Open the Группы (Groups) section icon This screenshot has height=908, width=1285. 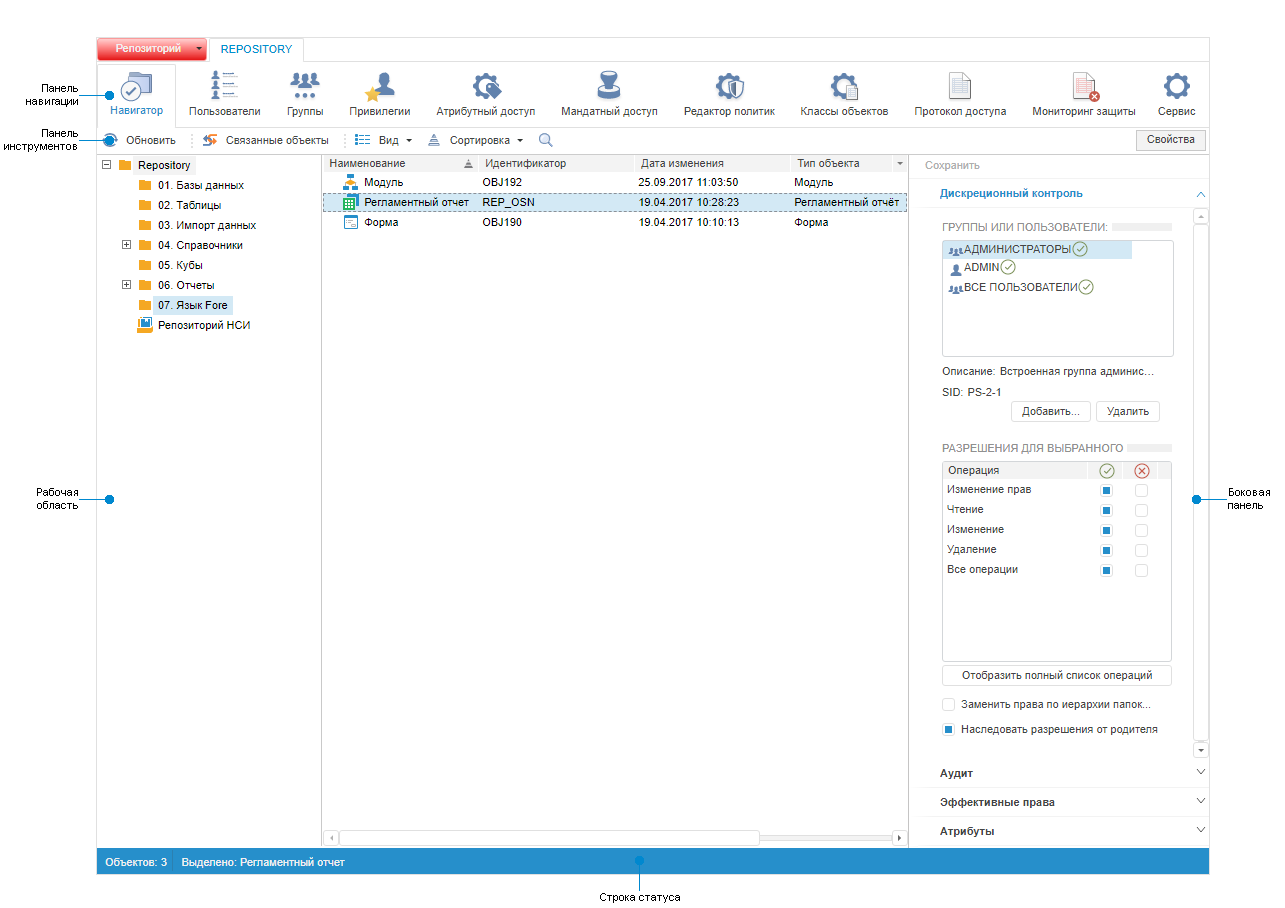pos(304,87)
